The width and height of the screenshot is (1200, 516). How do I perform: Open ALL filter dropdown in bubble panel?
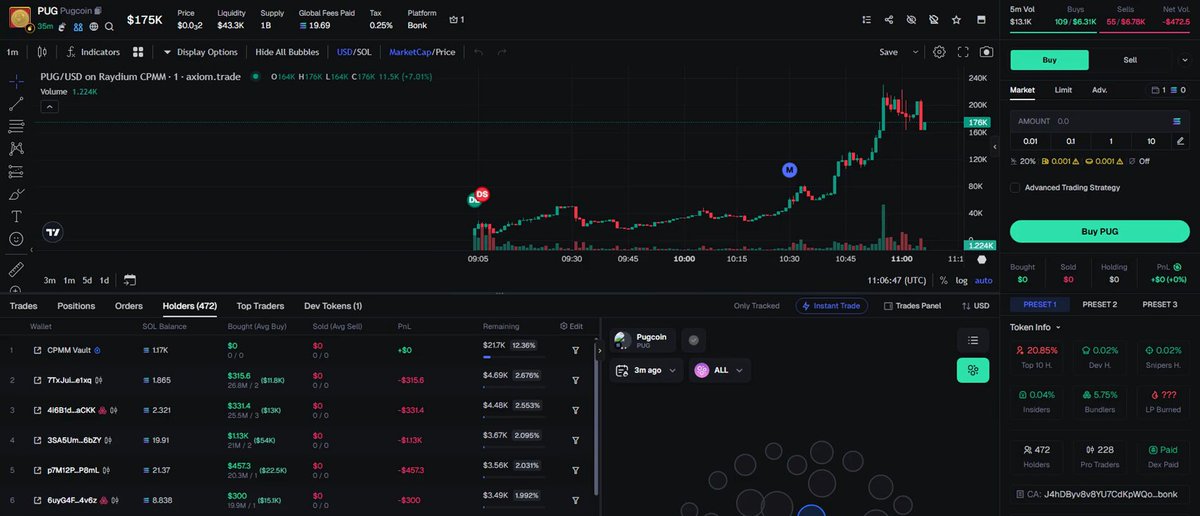point(720,370)
